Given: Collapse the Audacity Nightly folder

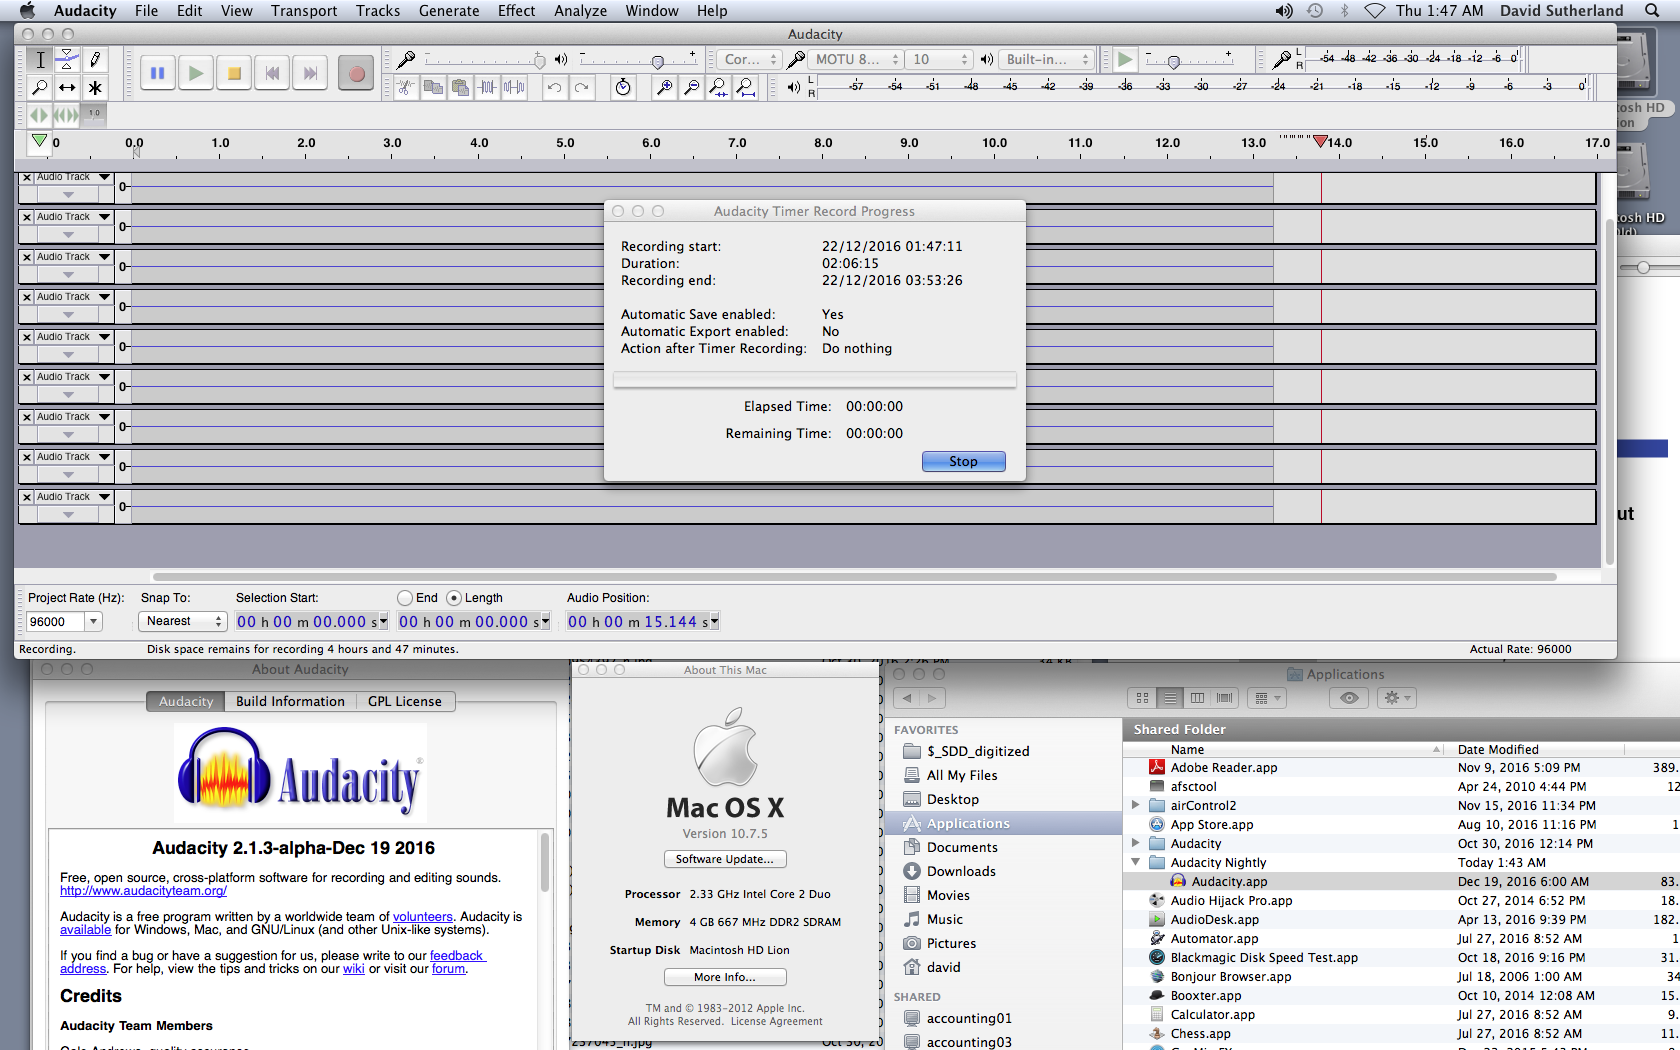Looking at the screenshot, I should click(1135, 862).
